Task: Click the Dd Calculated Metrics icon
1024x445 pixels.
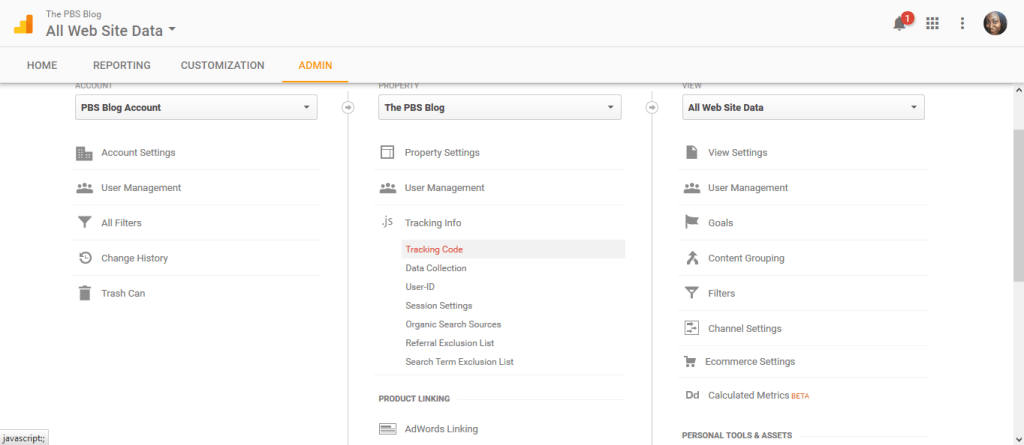Action: tap(692, 395)
